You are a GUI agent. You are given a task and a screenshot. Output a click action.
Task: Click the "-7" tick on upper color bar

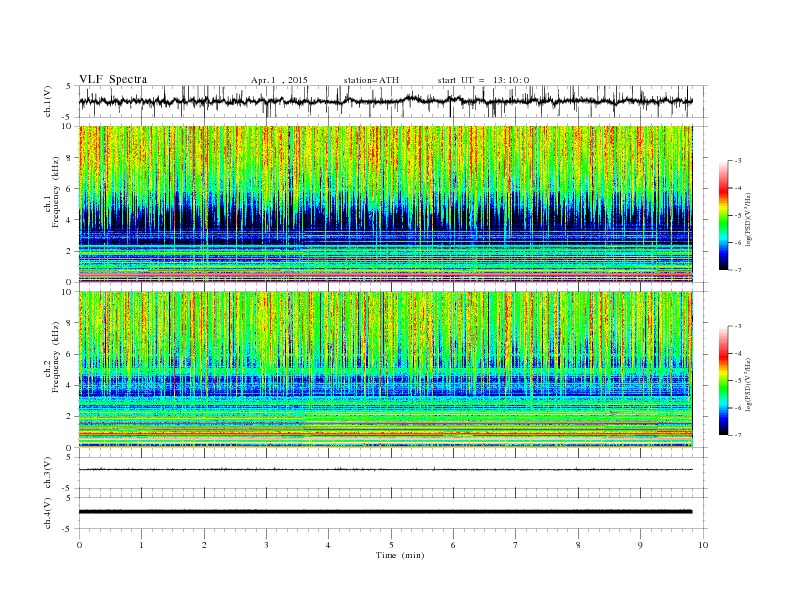(x=737, y=270)
